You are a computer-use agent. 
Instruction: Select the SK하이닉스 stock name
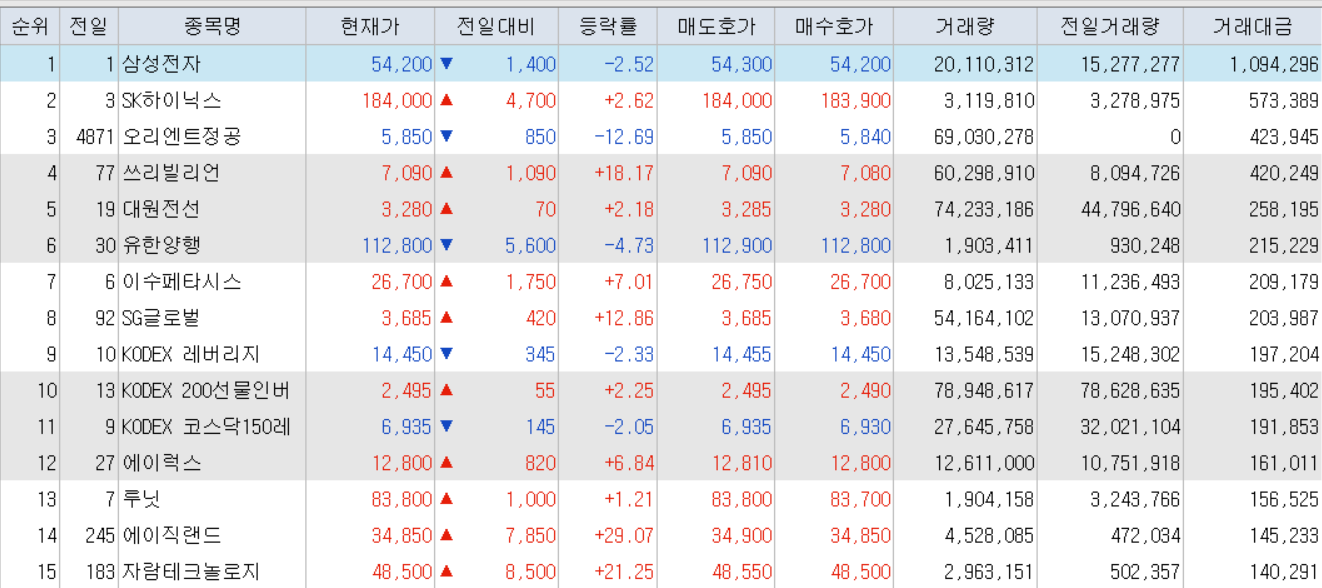[x=171, y=100]
